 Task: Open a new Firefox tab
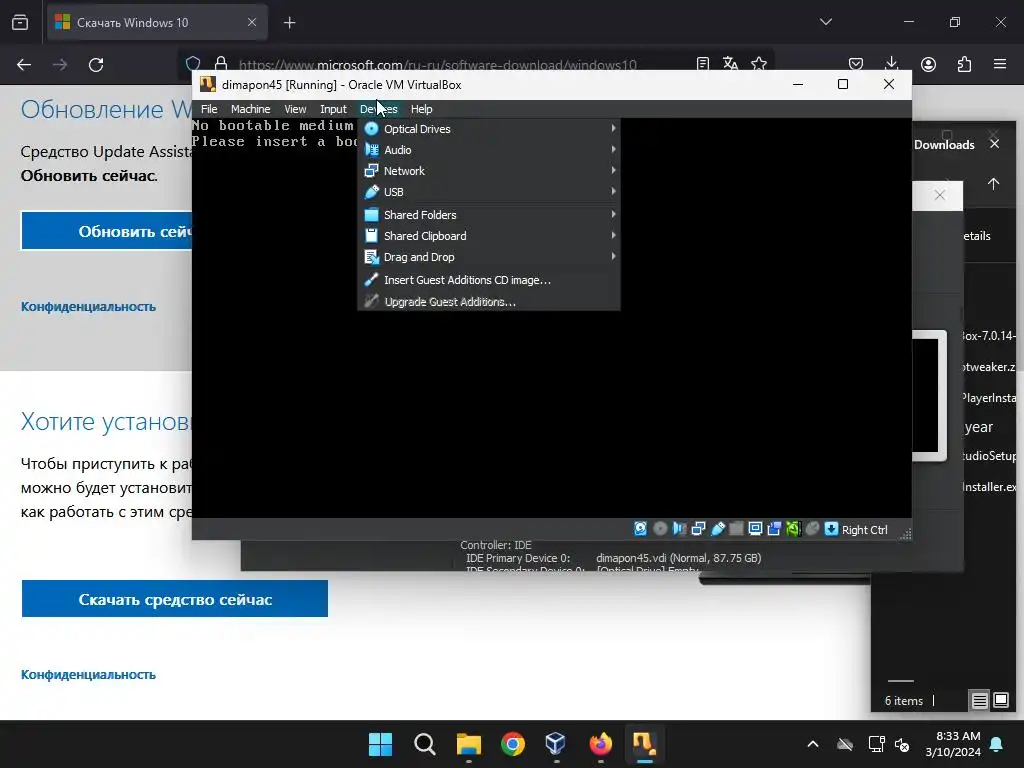tap(290, 23)
